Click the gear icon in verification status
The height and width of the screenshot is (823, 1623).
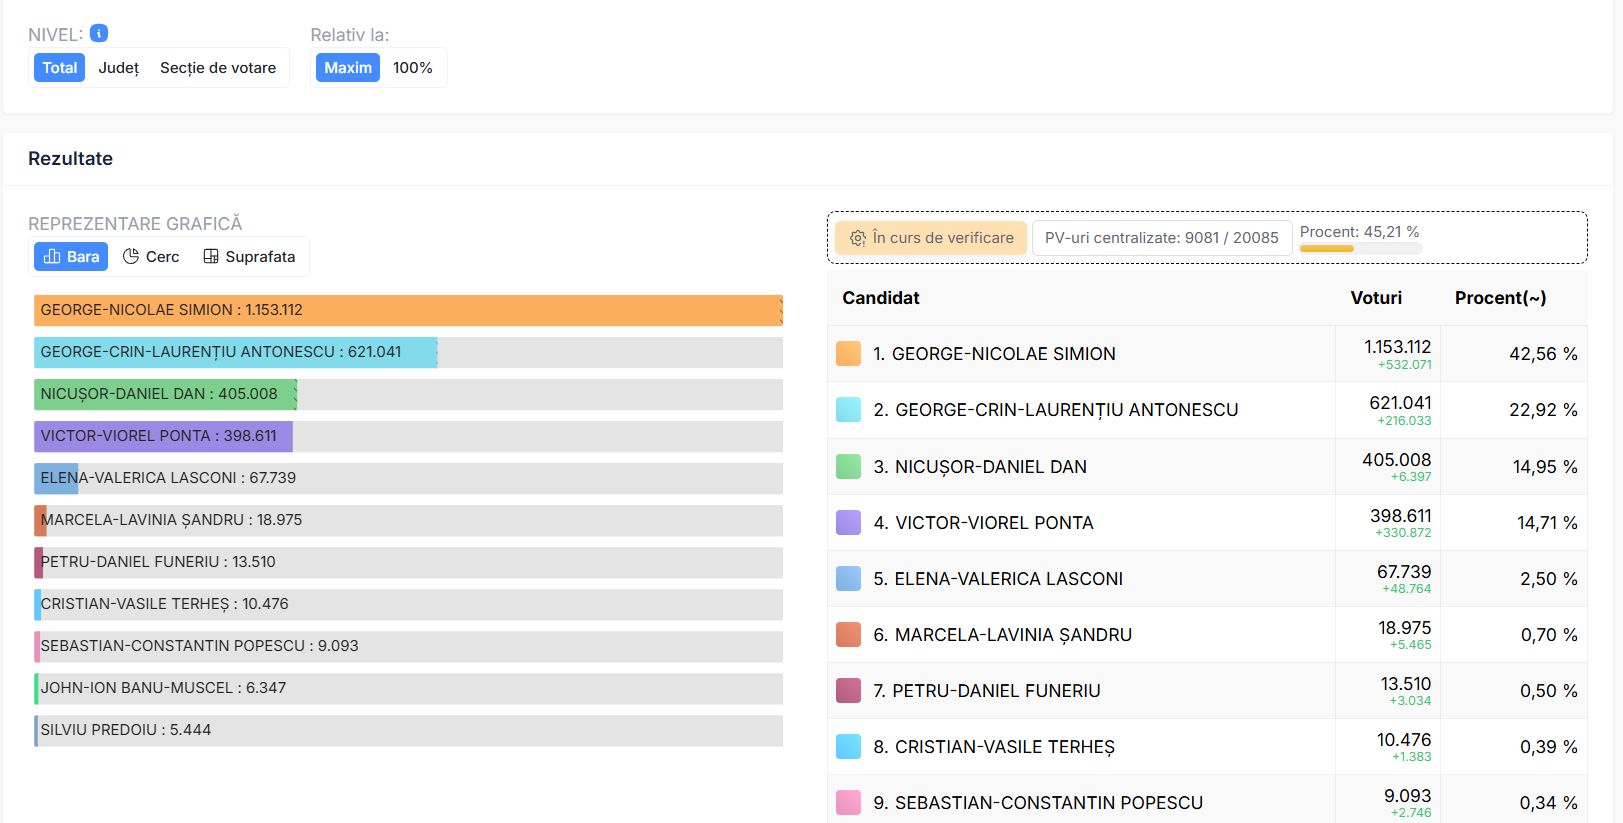coord(857,238)
